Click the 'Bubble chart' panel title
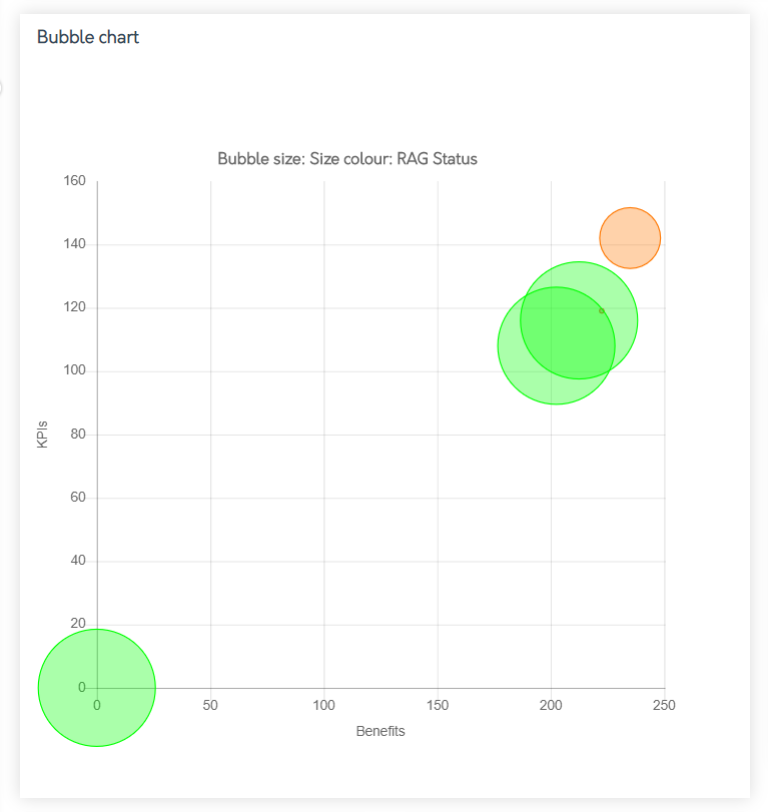The height and width of the screenshot is (812, 768). point(88,37)
